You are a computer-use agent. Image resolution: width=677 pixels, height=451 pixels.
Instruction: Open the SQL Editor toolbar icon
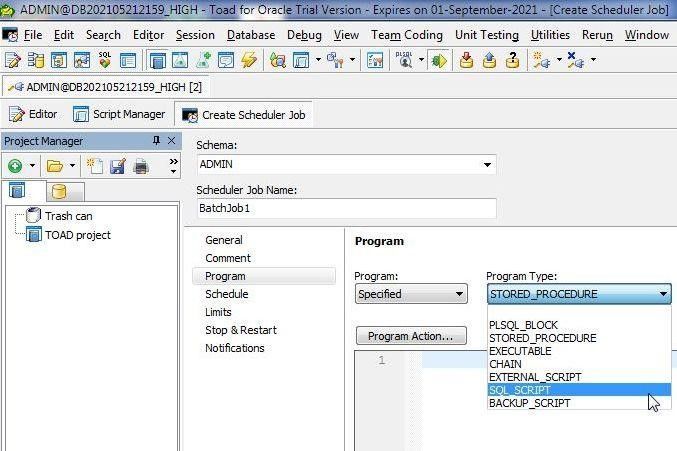(x=13, y=60)
